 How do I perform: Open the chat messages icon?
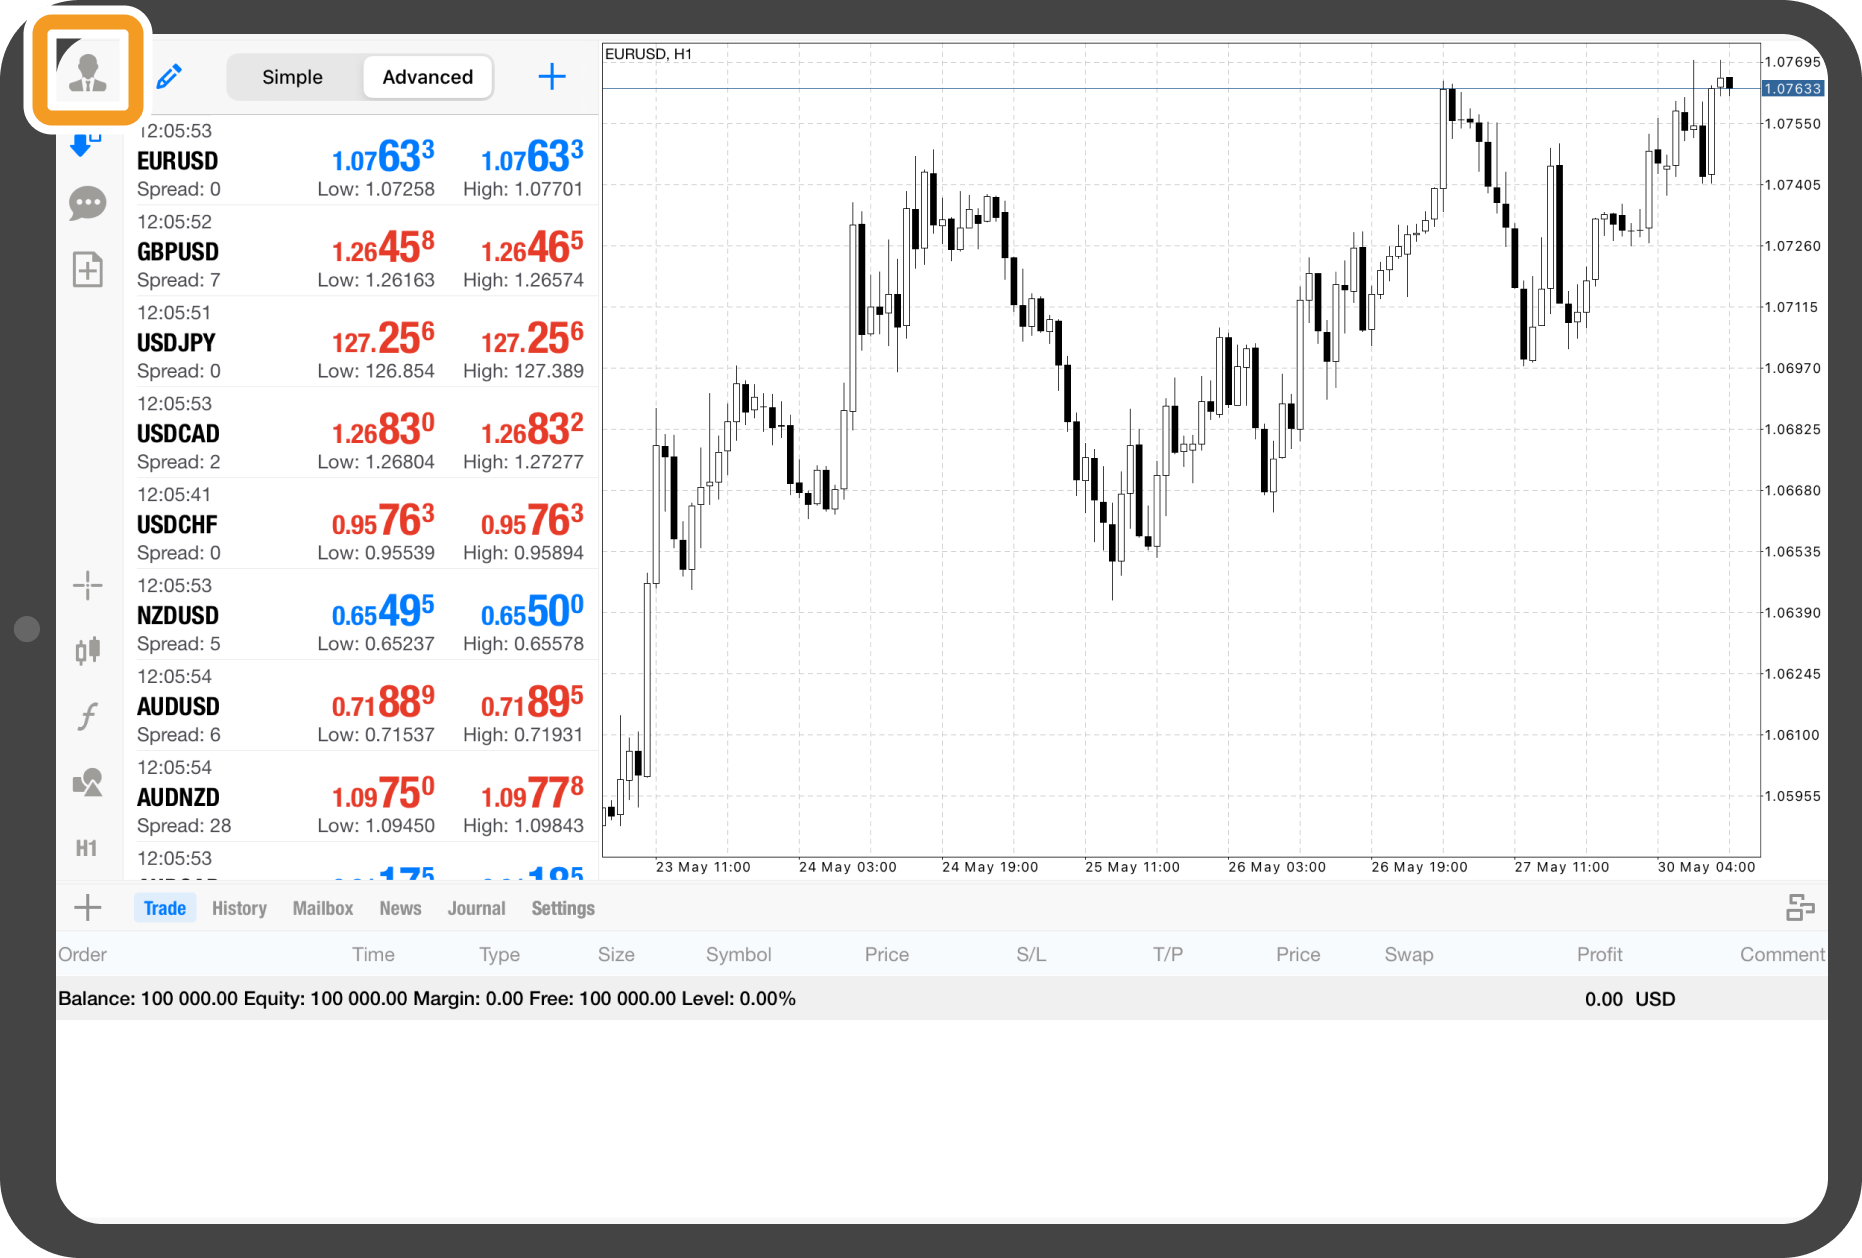coord(88,204)
